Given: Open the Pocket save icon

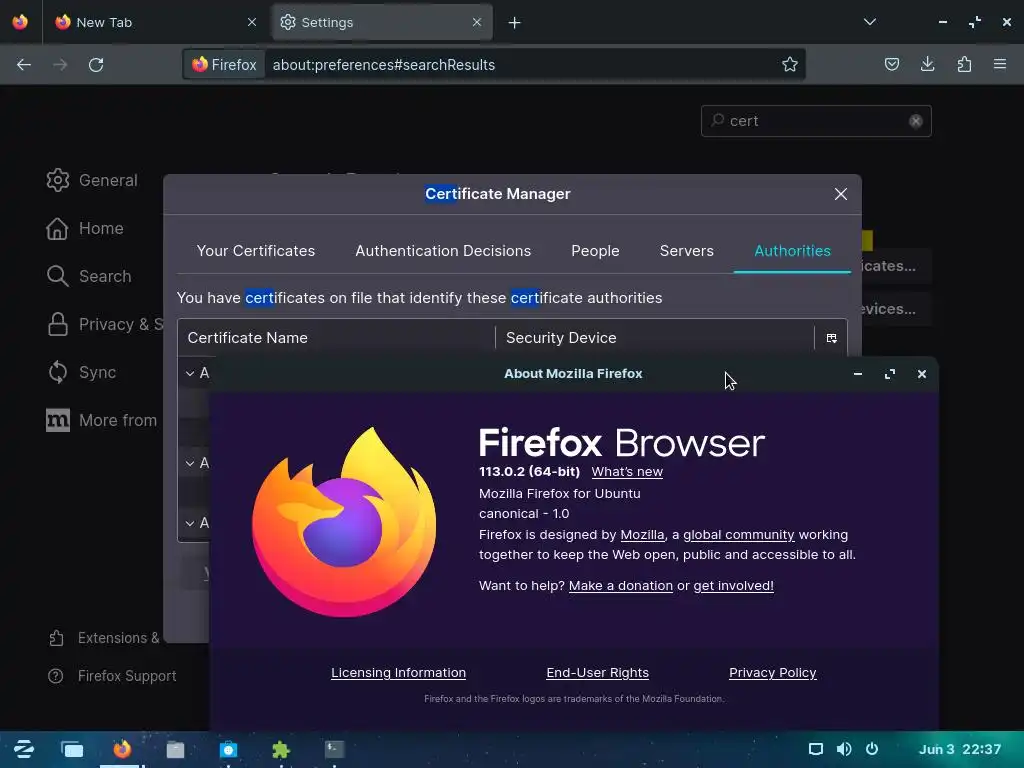Looking at the screenshot, I should point(891,64).
